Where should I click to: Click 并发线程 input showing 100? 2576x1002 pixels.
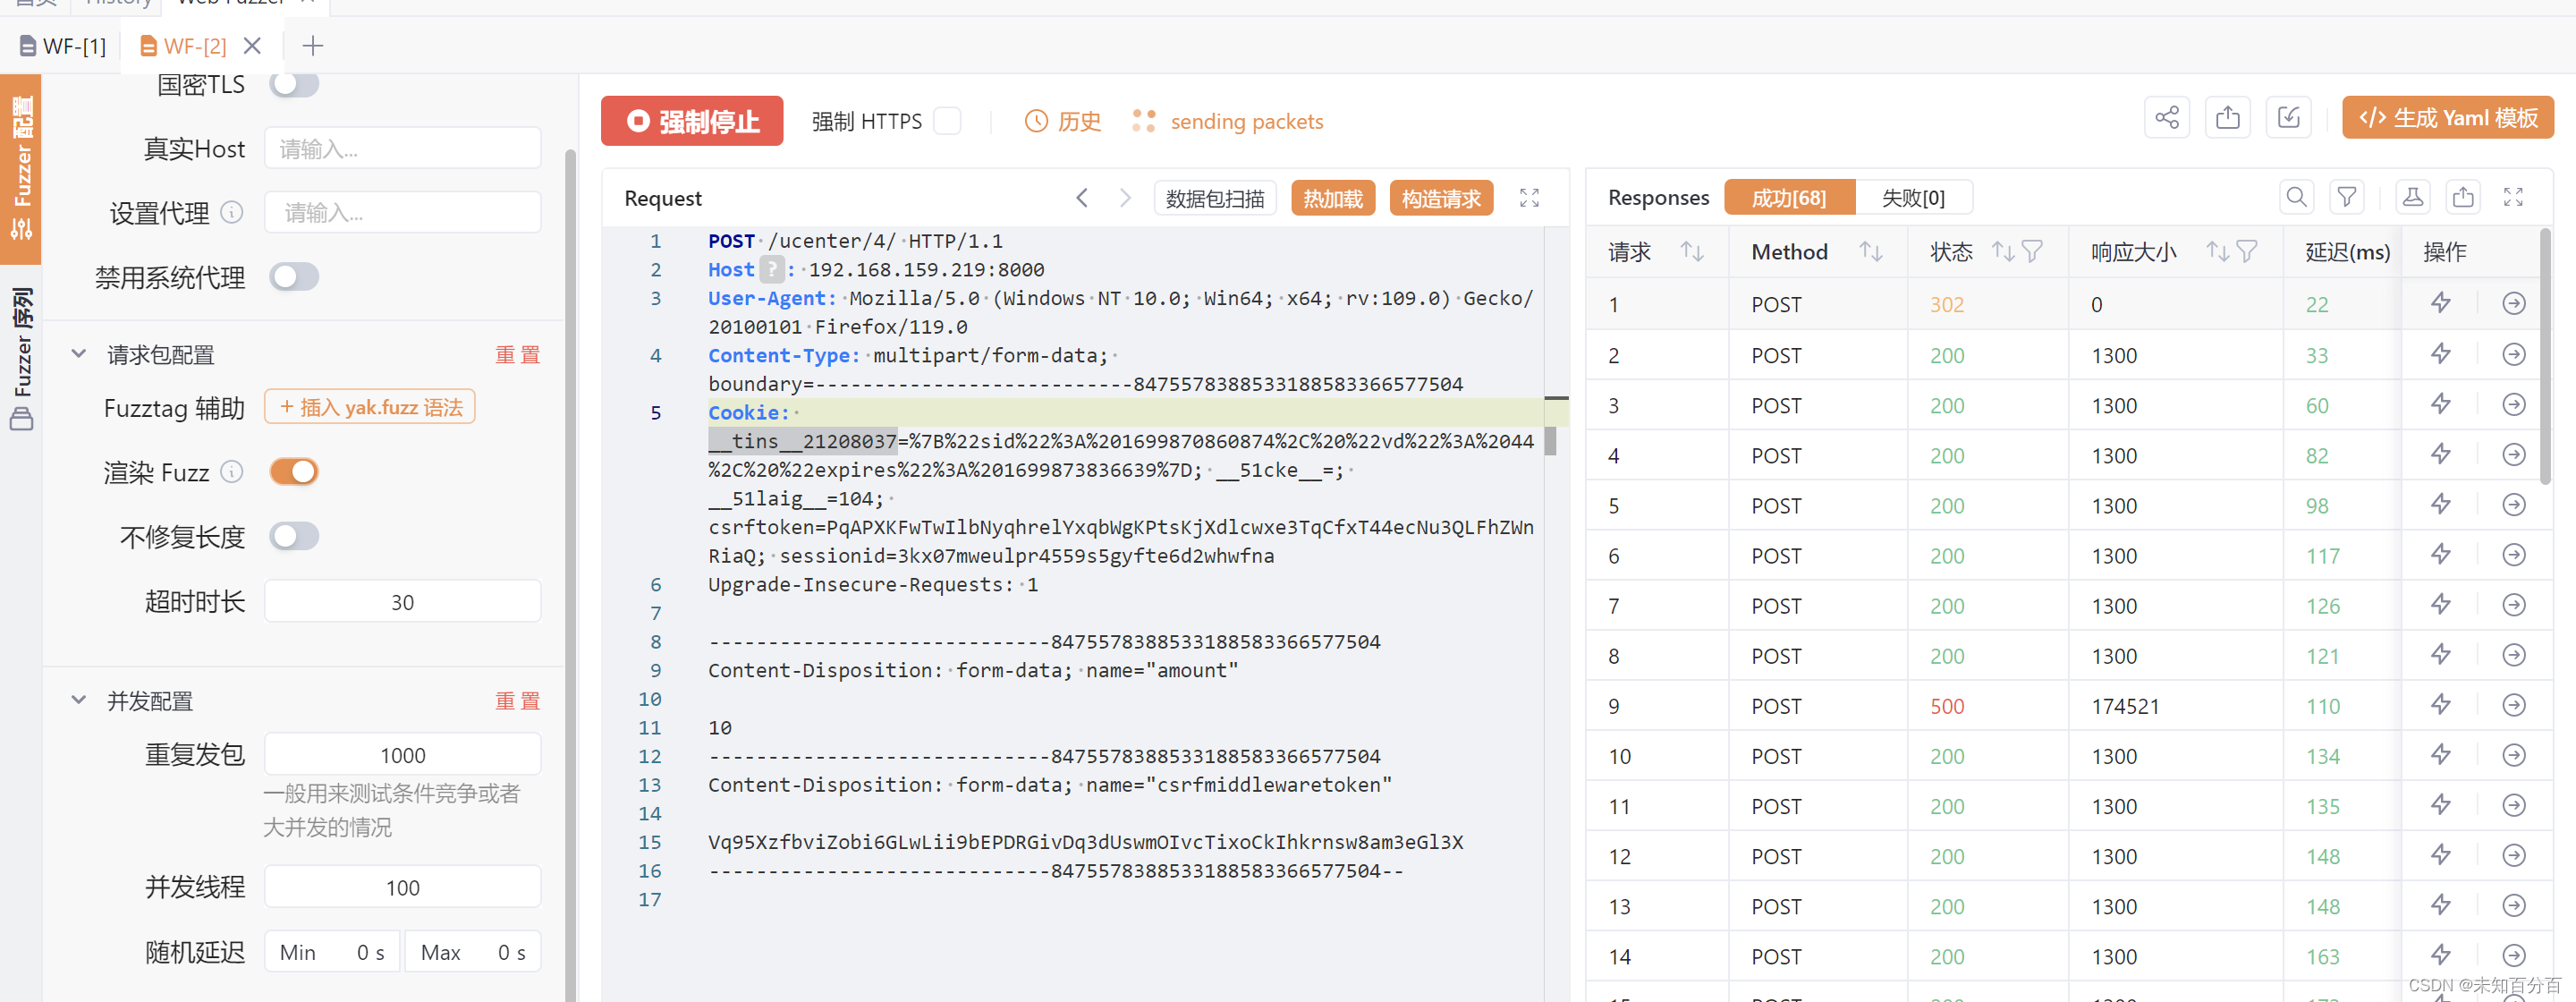403,887
